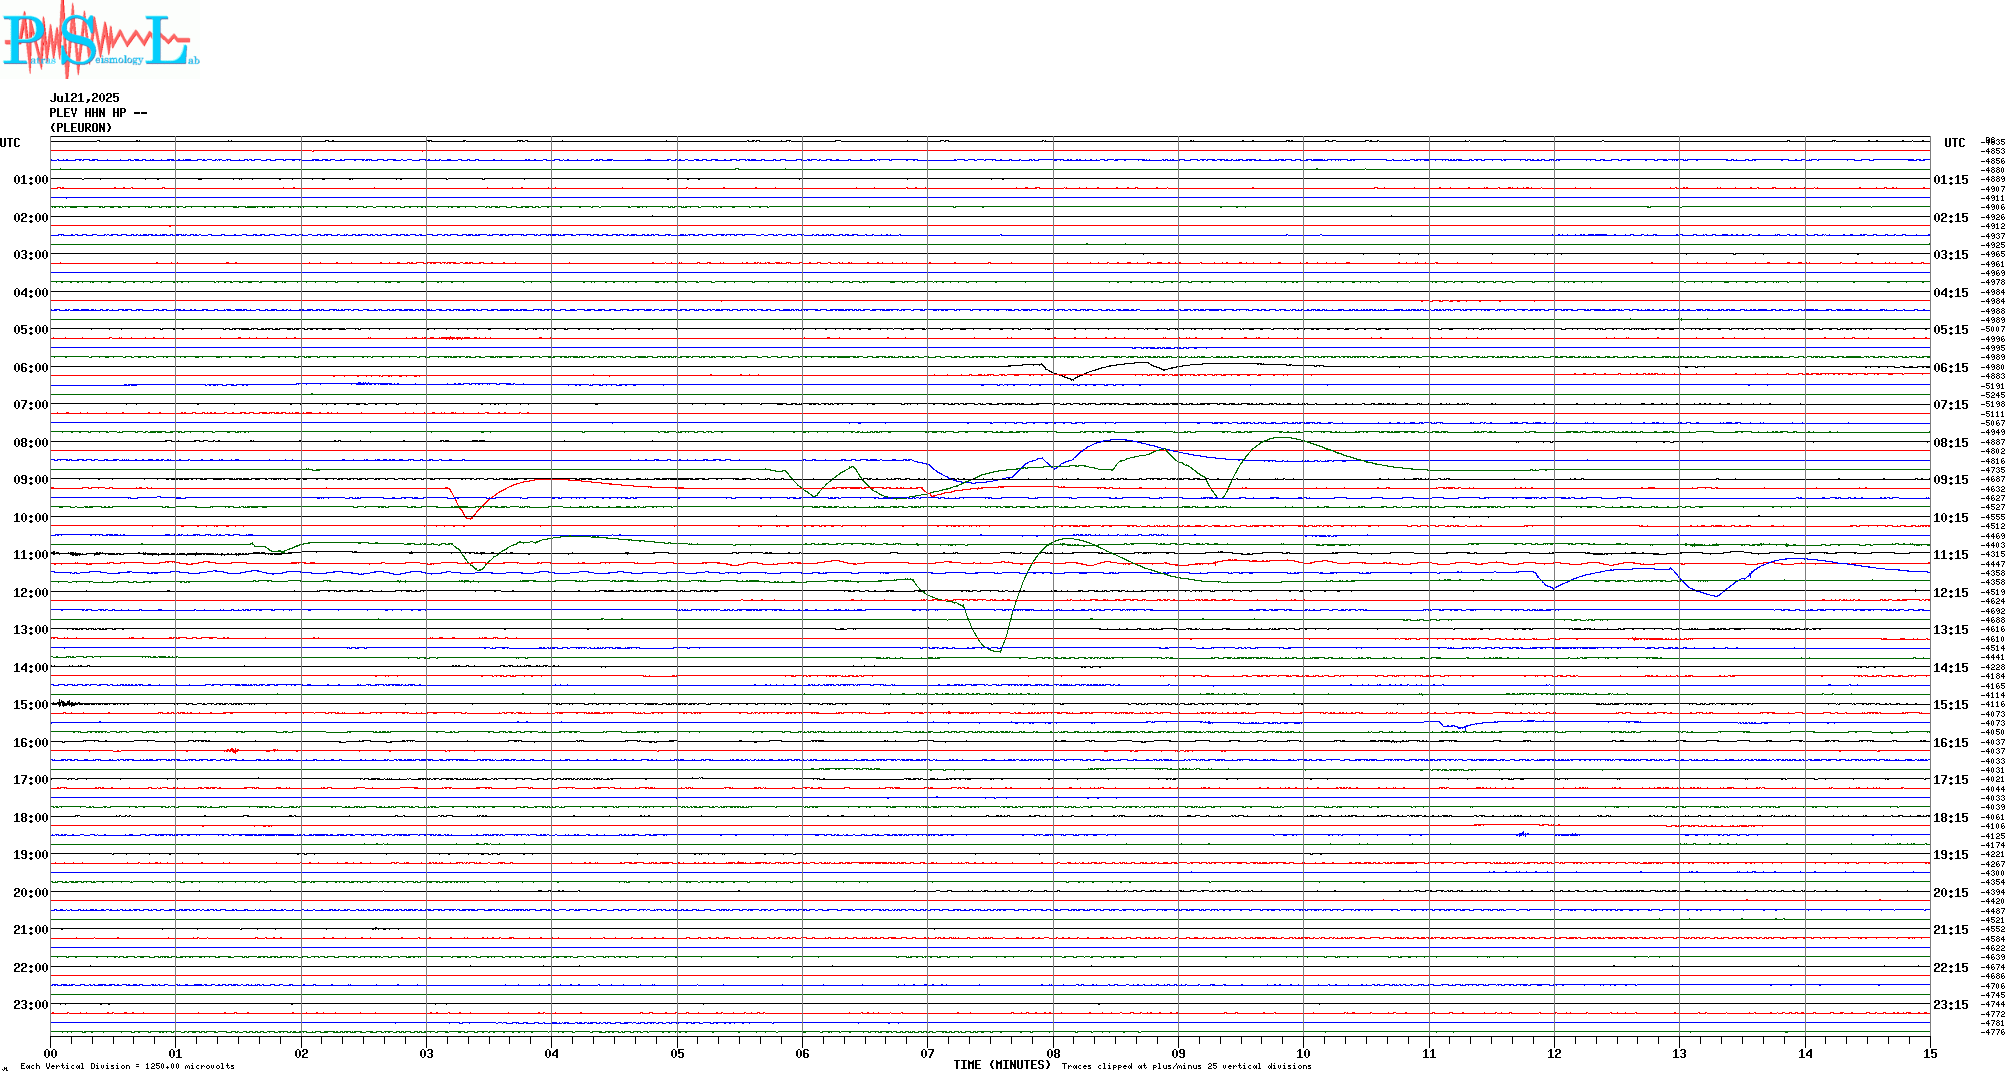2010x1080 pixels.
Task: Select the 15:00 hour label
Action: (x=31, y=705)
